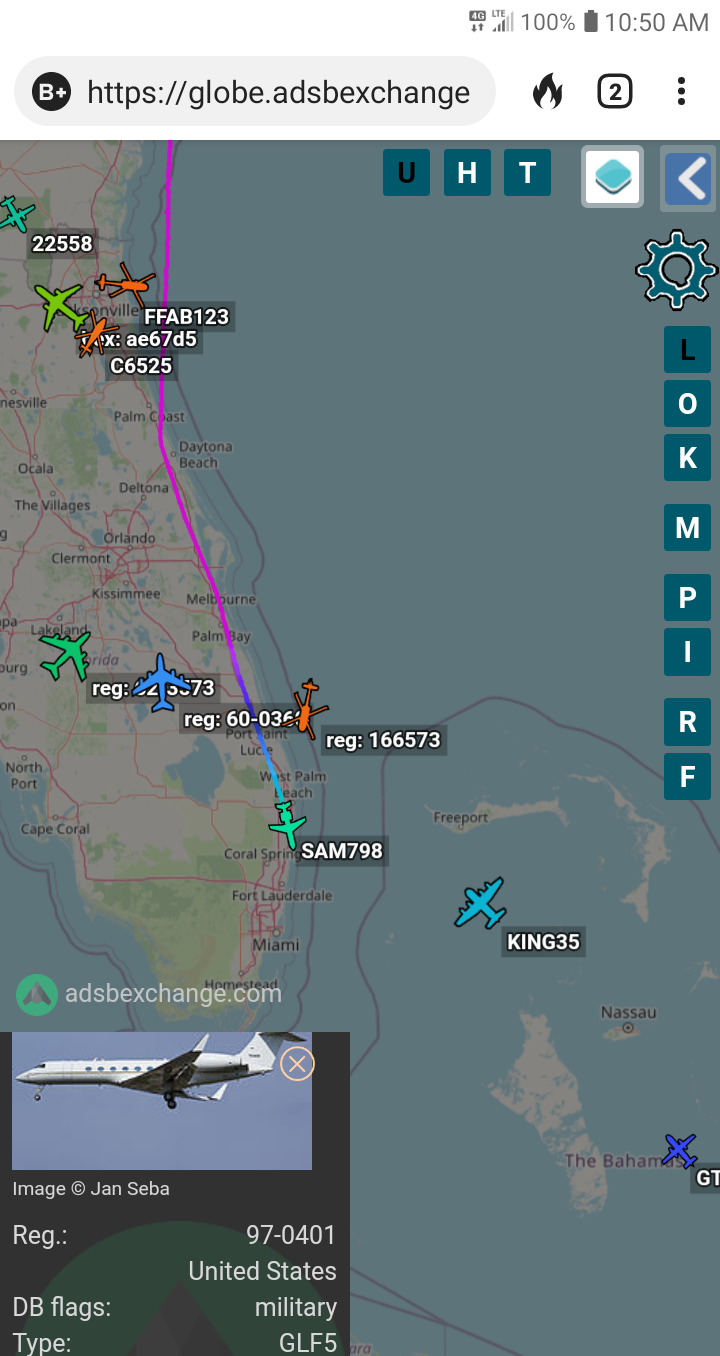Viewport: 720px width, 1356px height.
Task: Tap the P button in right column
Action: (x=687, y=598)
